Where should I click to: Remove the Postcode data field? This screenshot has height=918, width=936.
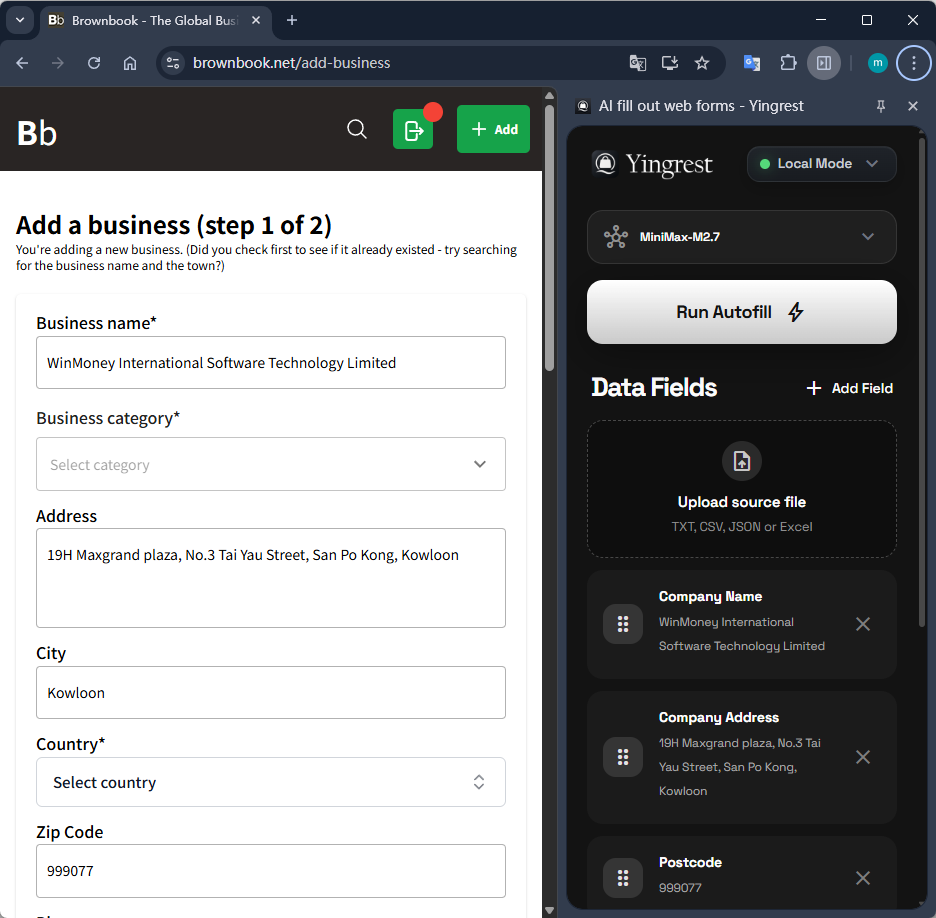tap(863, 877)
